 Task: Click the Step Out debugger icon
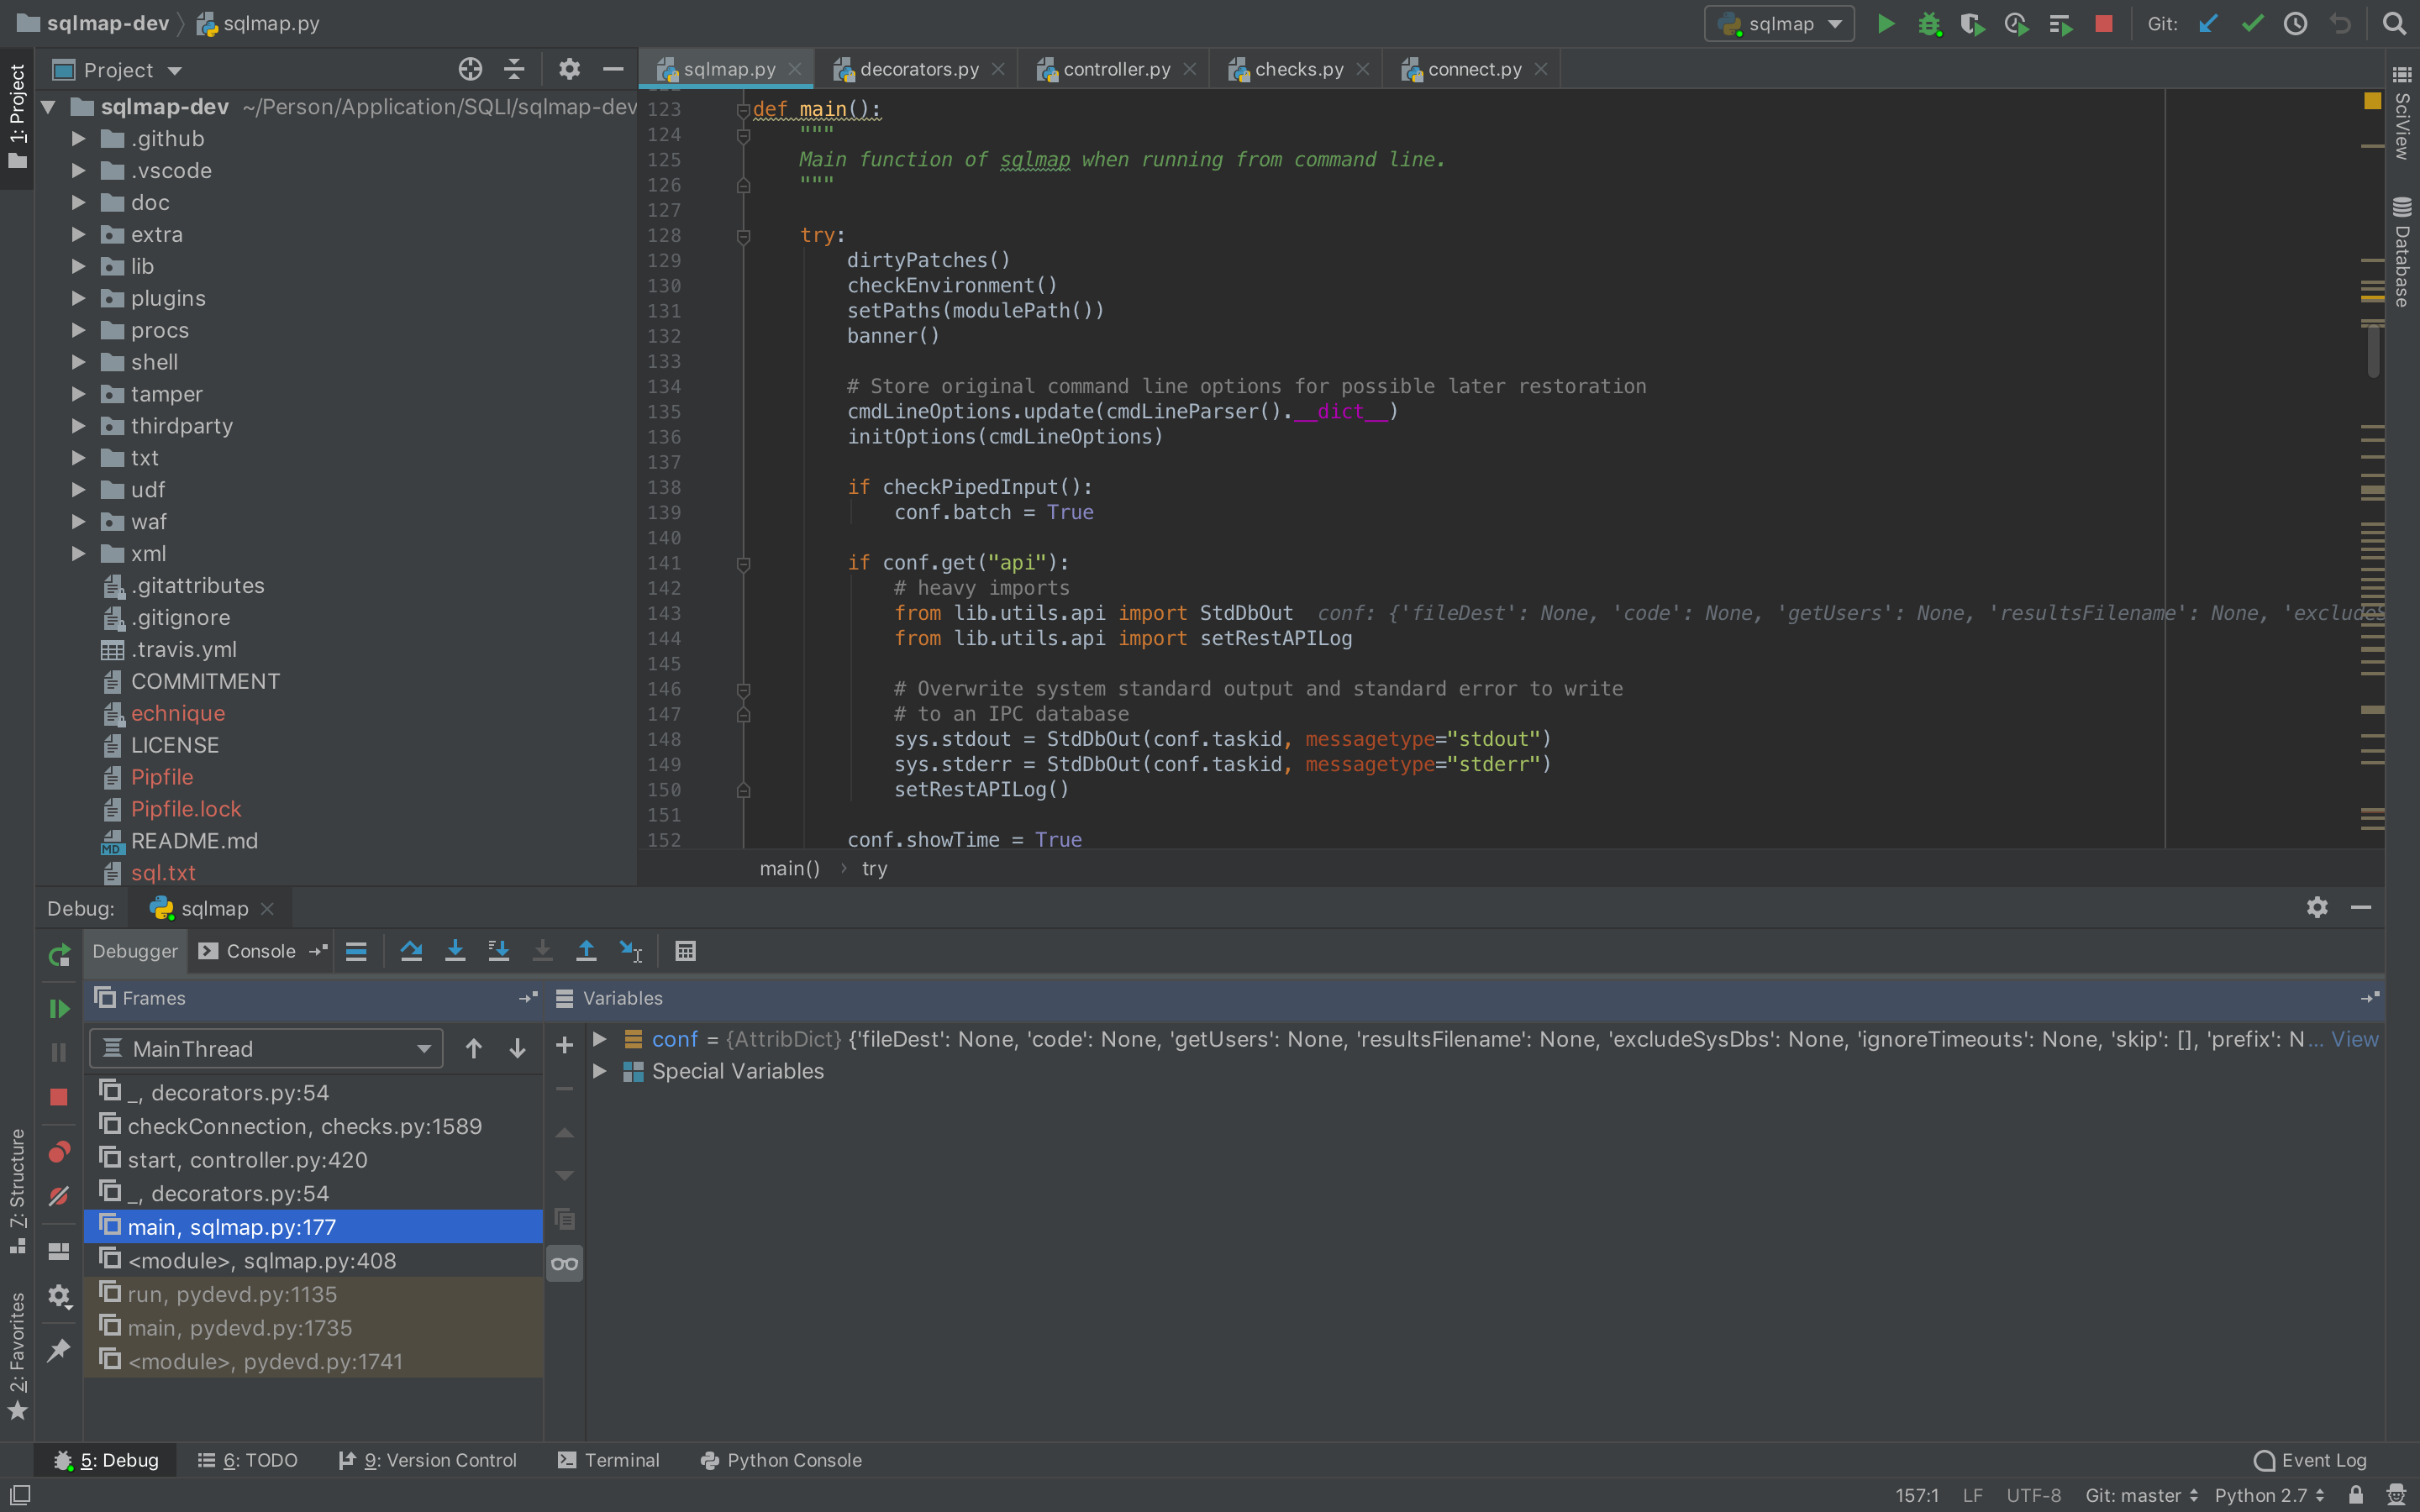[587, 951]
